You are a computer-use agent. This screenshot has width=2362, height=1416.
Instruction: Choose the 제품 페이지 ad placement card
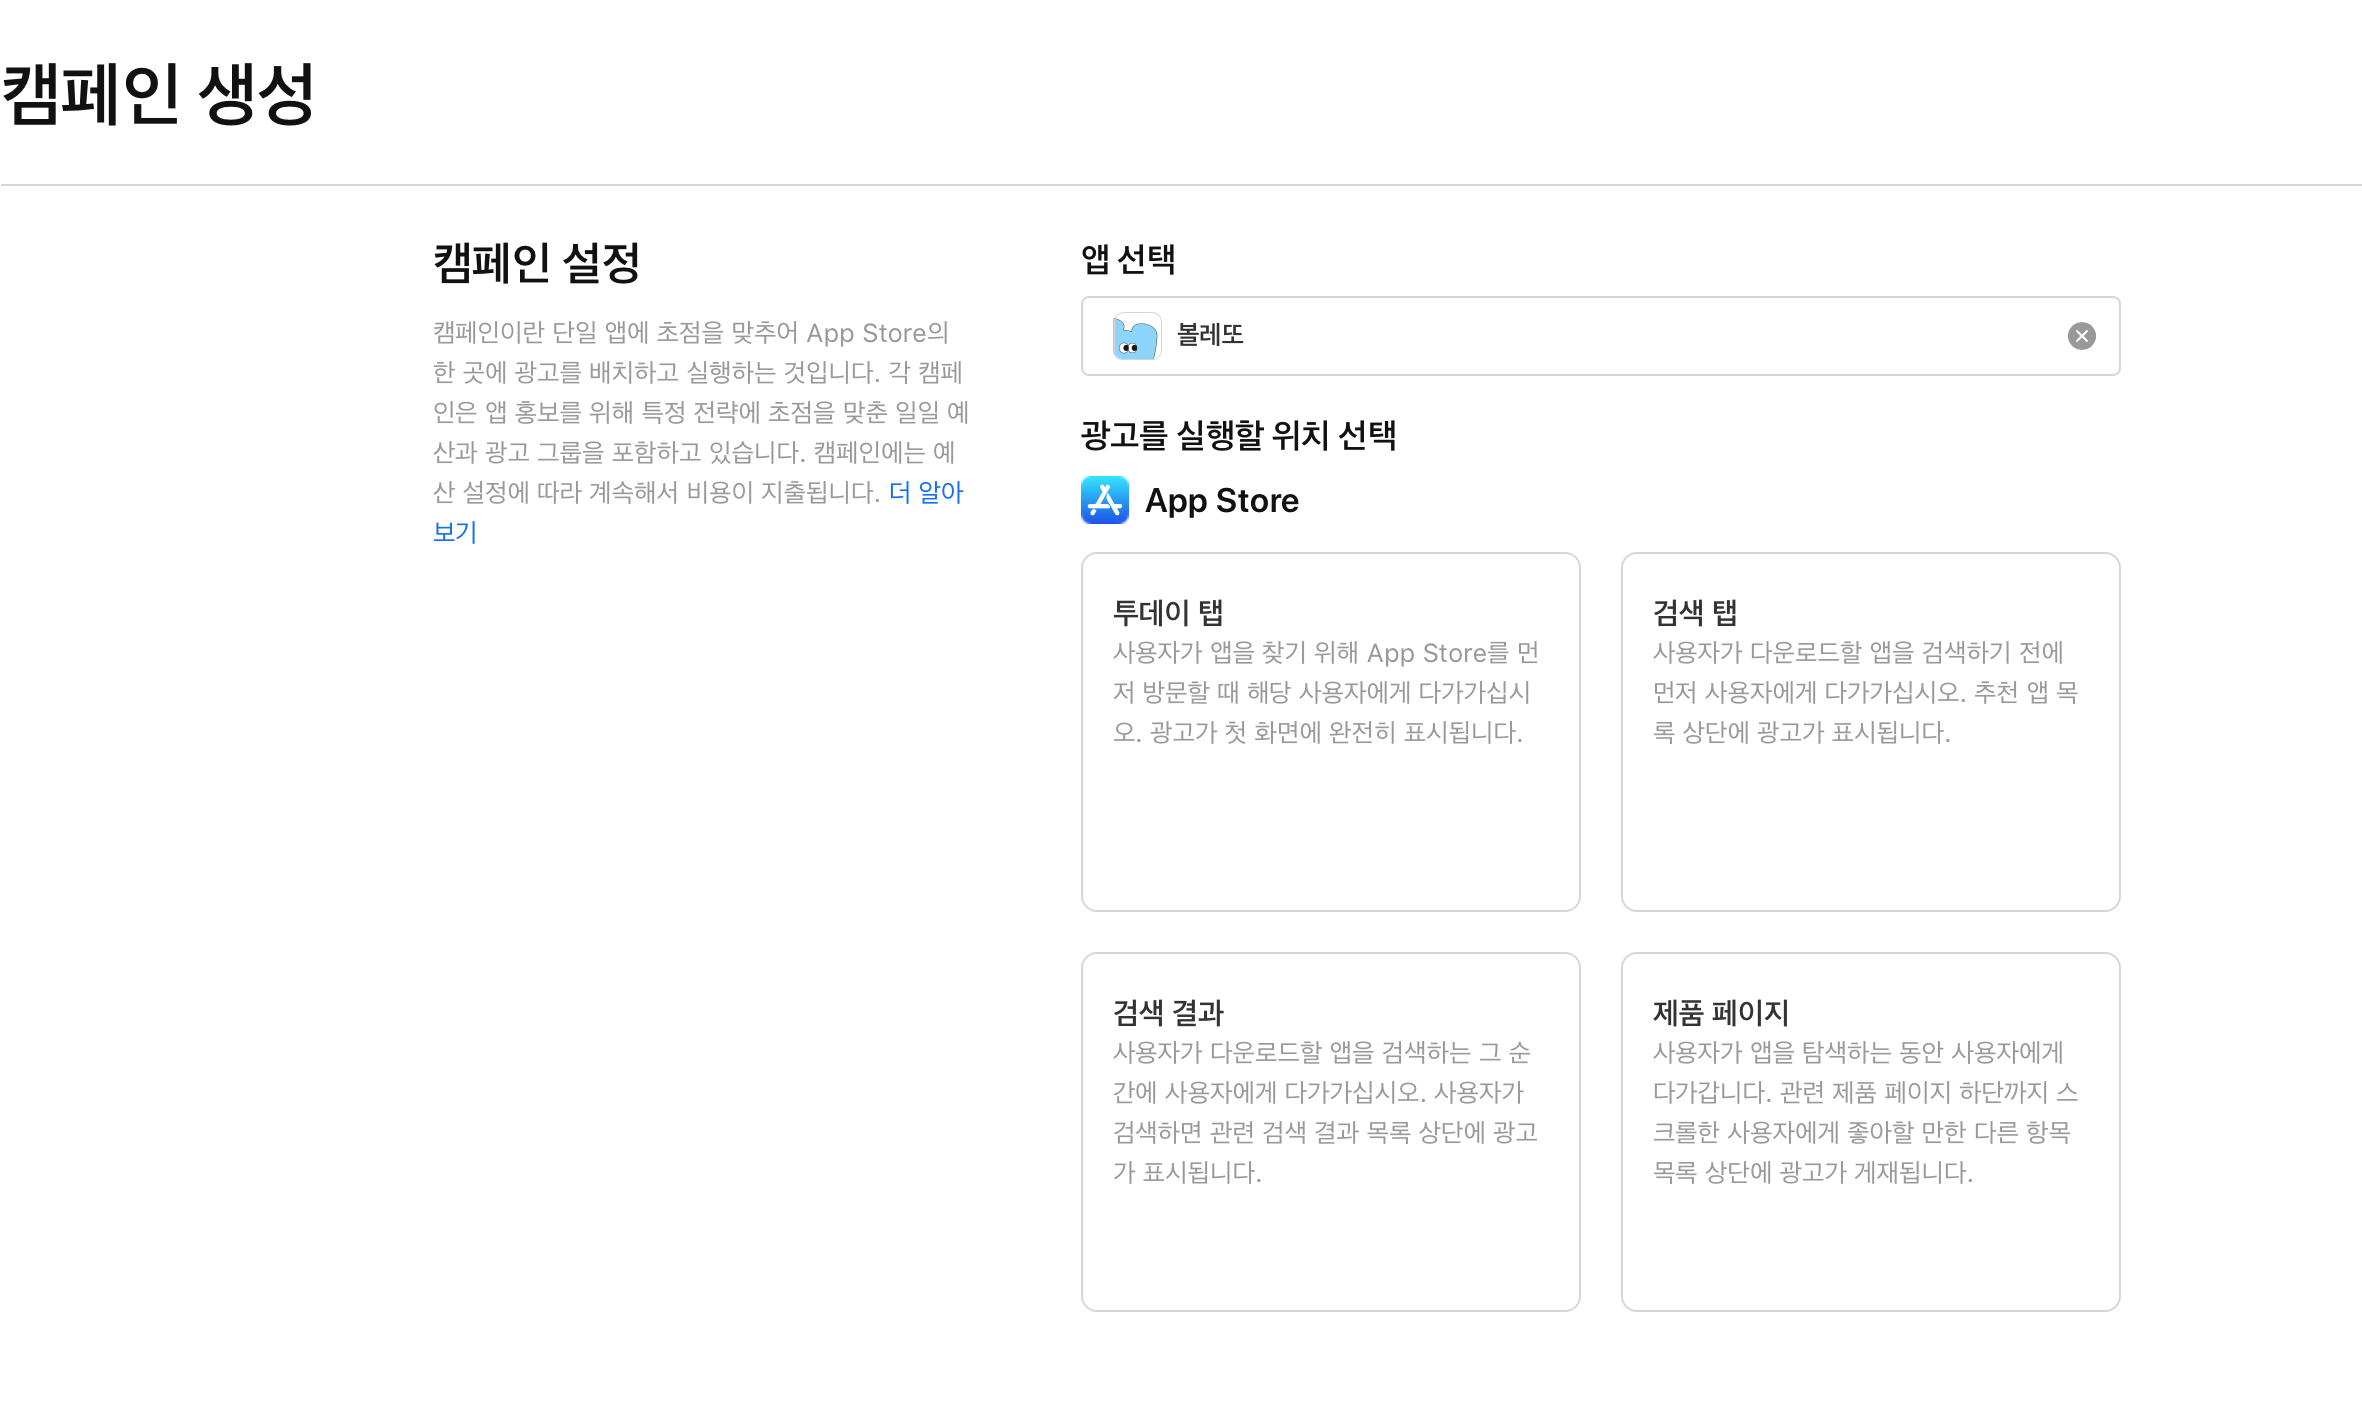[x=1870, y=1240]
